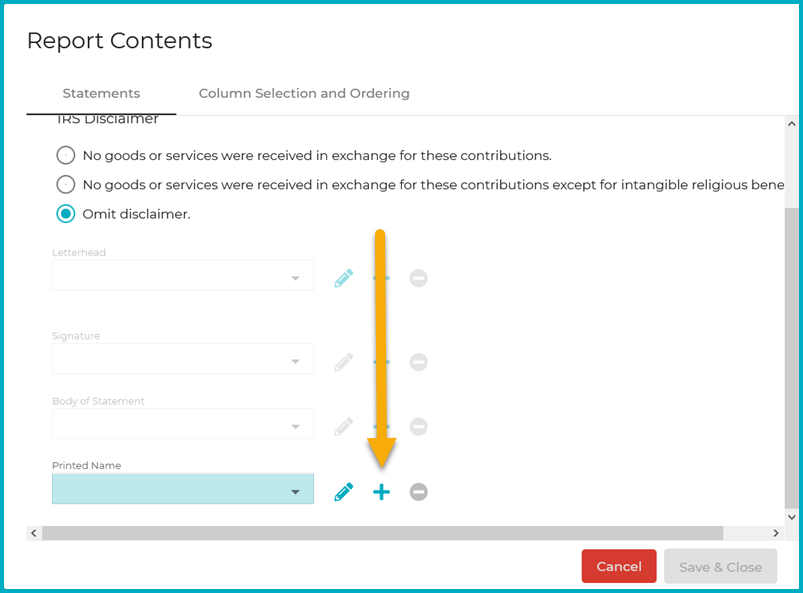803x593 pixels.
Task: Select the intangible religious benefits disclaimer radio
Action: 66,184
